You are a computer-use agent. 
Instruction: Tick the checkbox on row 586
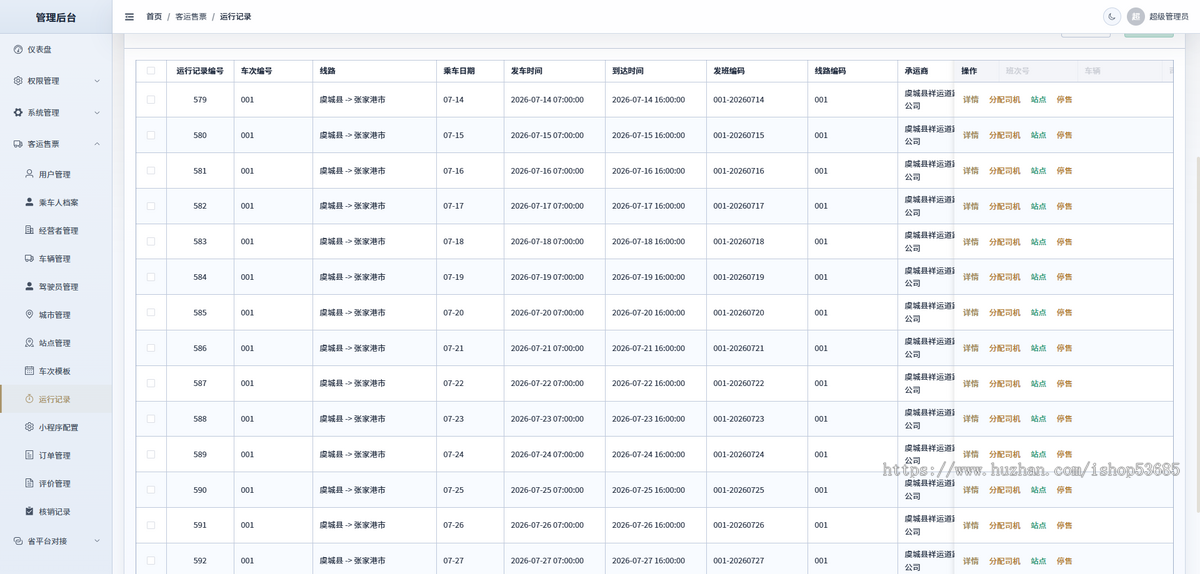pyautogui.click(x=151, y=348)
